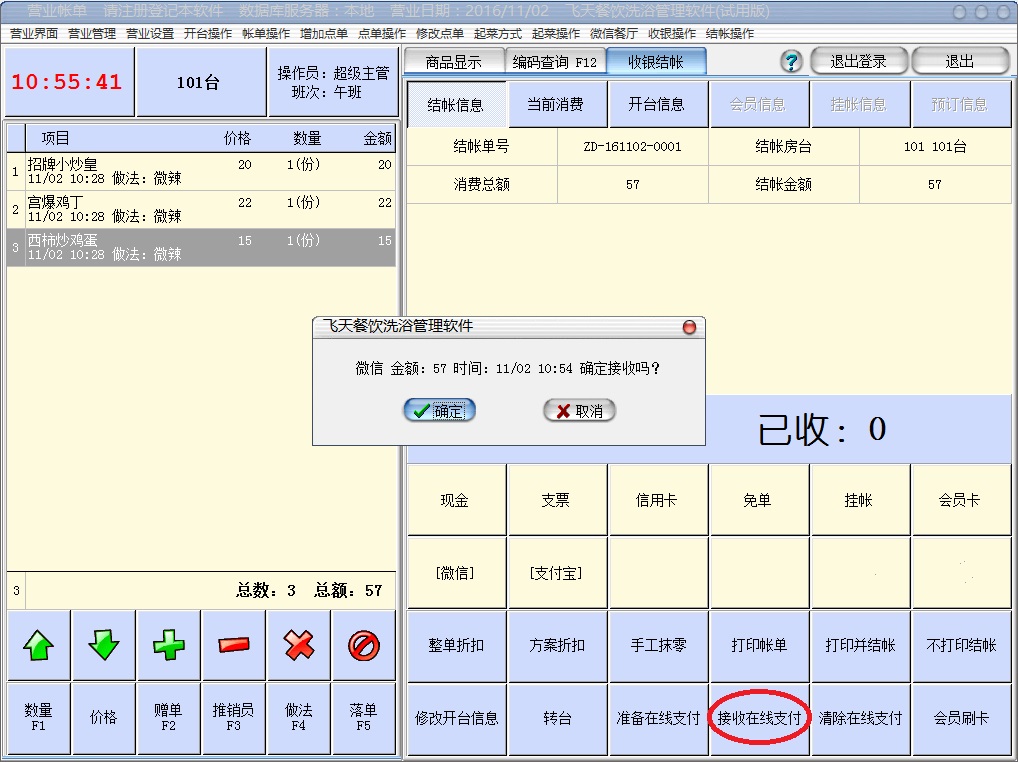1018x762 pixels.
Task: Switch to the 商品显示 tab
Action: pyautogui.click(x=453, y=62)
